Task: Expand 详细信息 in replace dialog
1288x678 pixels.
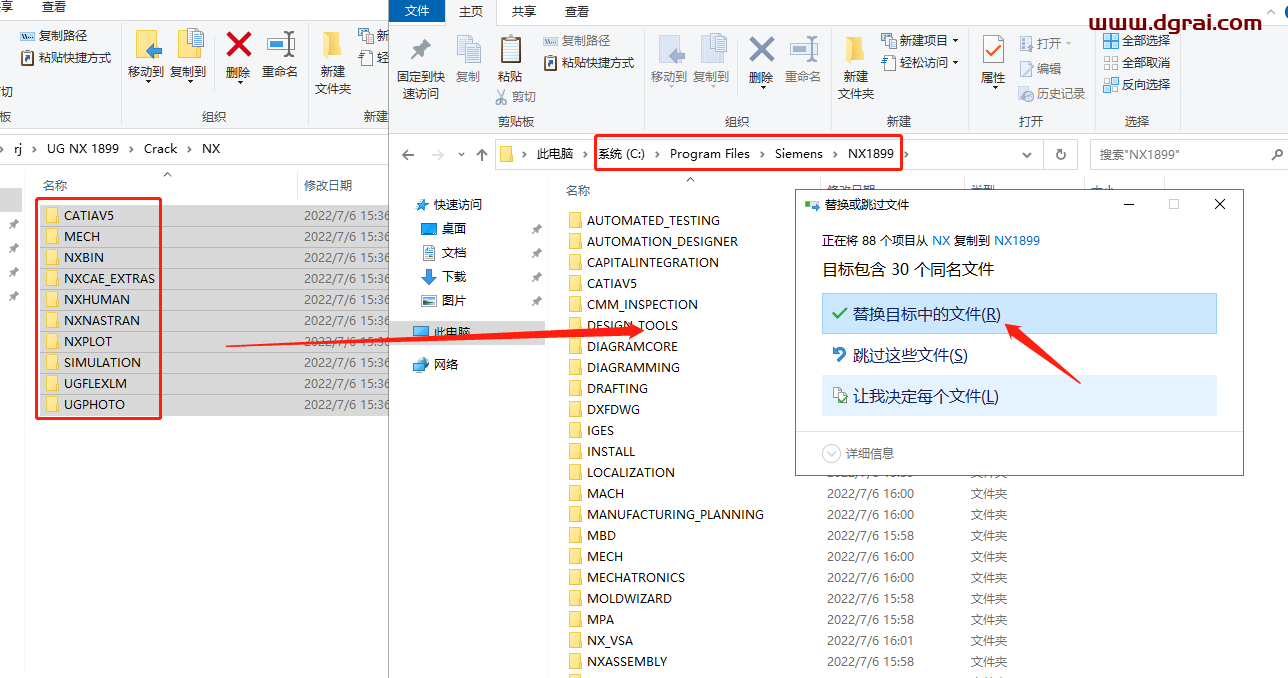Action: pyautogui.click(x=858, y=453)
